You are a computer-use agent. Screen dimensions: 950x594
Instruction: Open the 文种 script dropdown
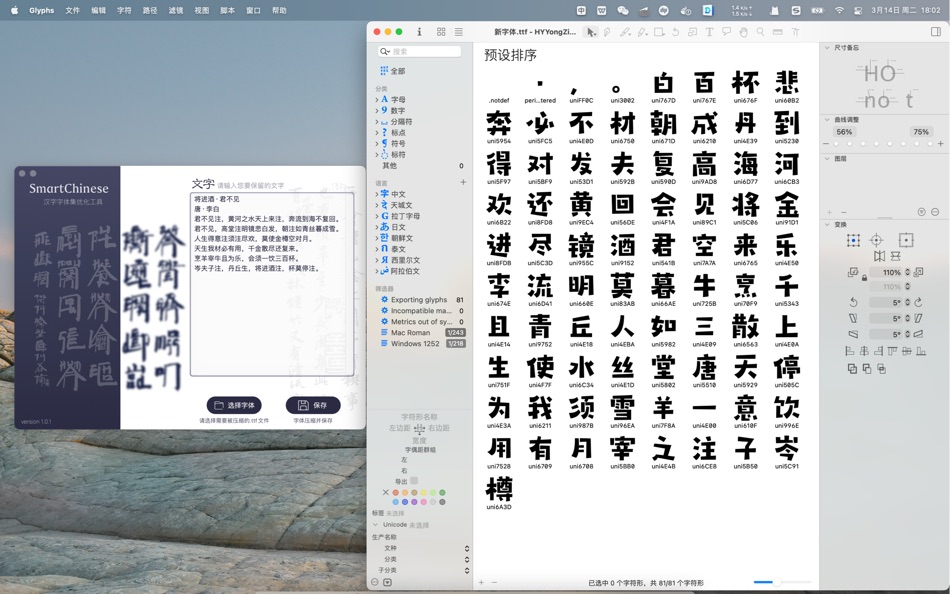tap(467, 548)
